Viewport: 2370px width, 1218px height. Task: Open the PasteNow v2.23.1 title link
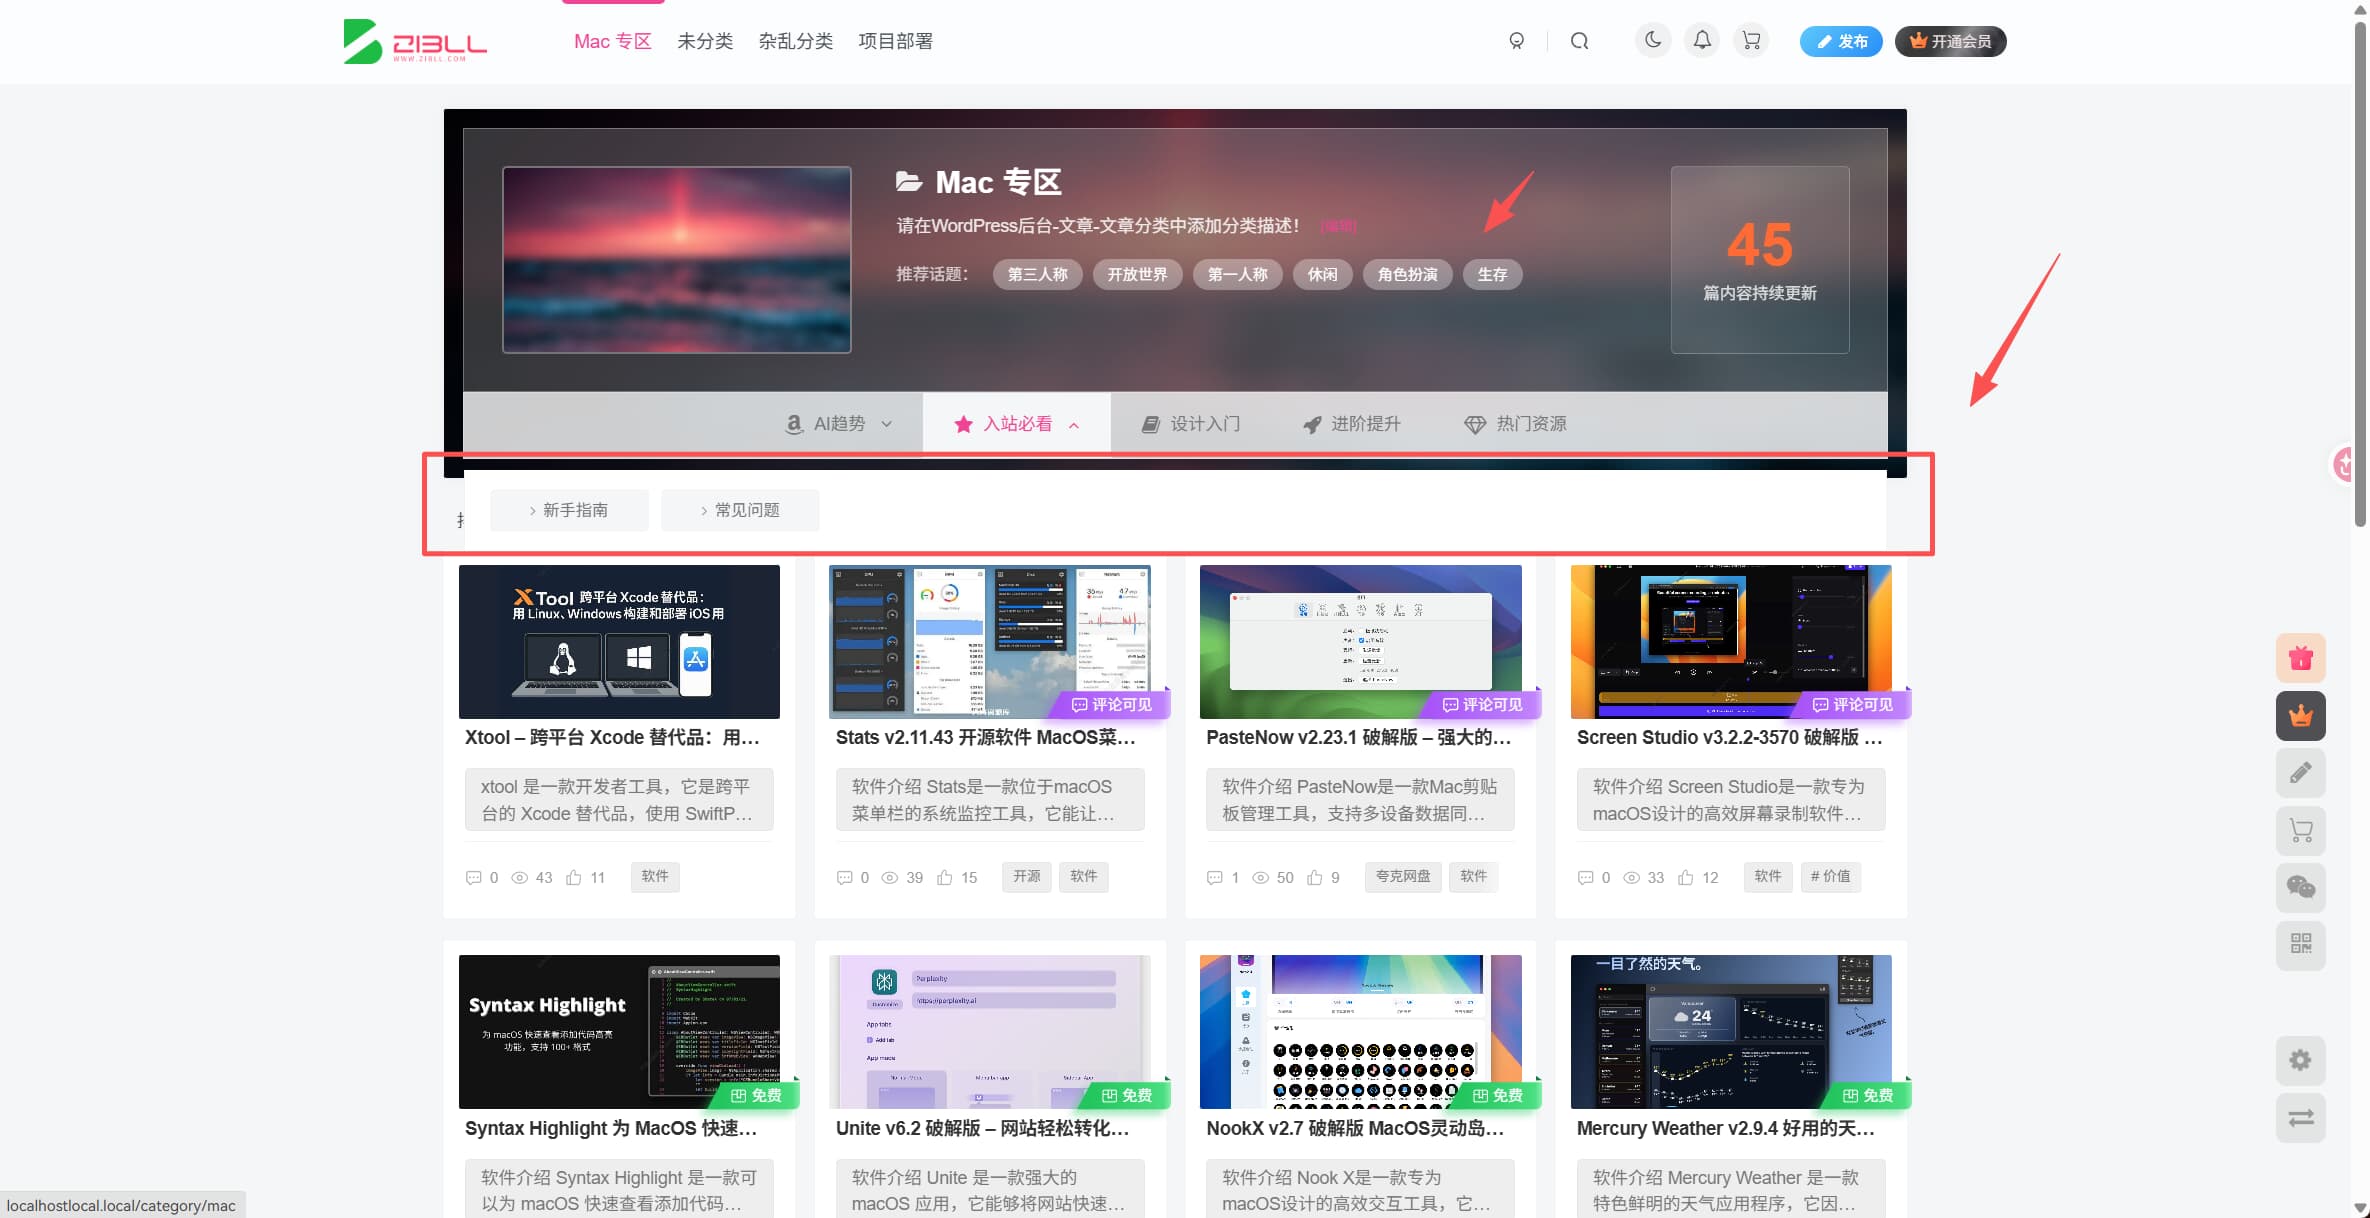[1359, 738]
